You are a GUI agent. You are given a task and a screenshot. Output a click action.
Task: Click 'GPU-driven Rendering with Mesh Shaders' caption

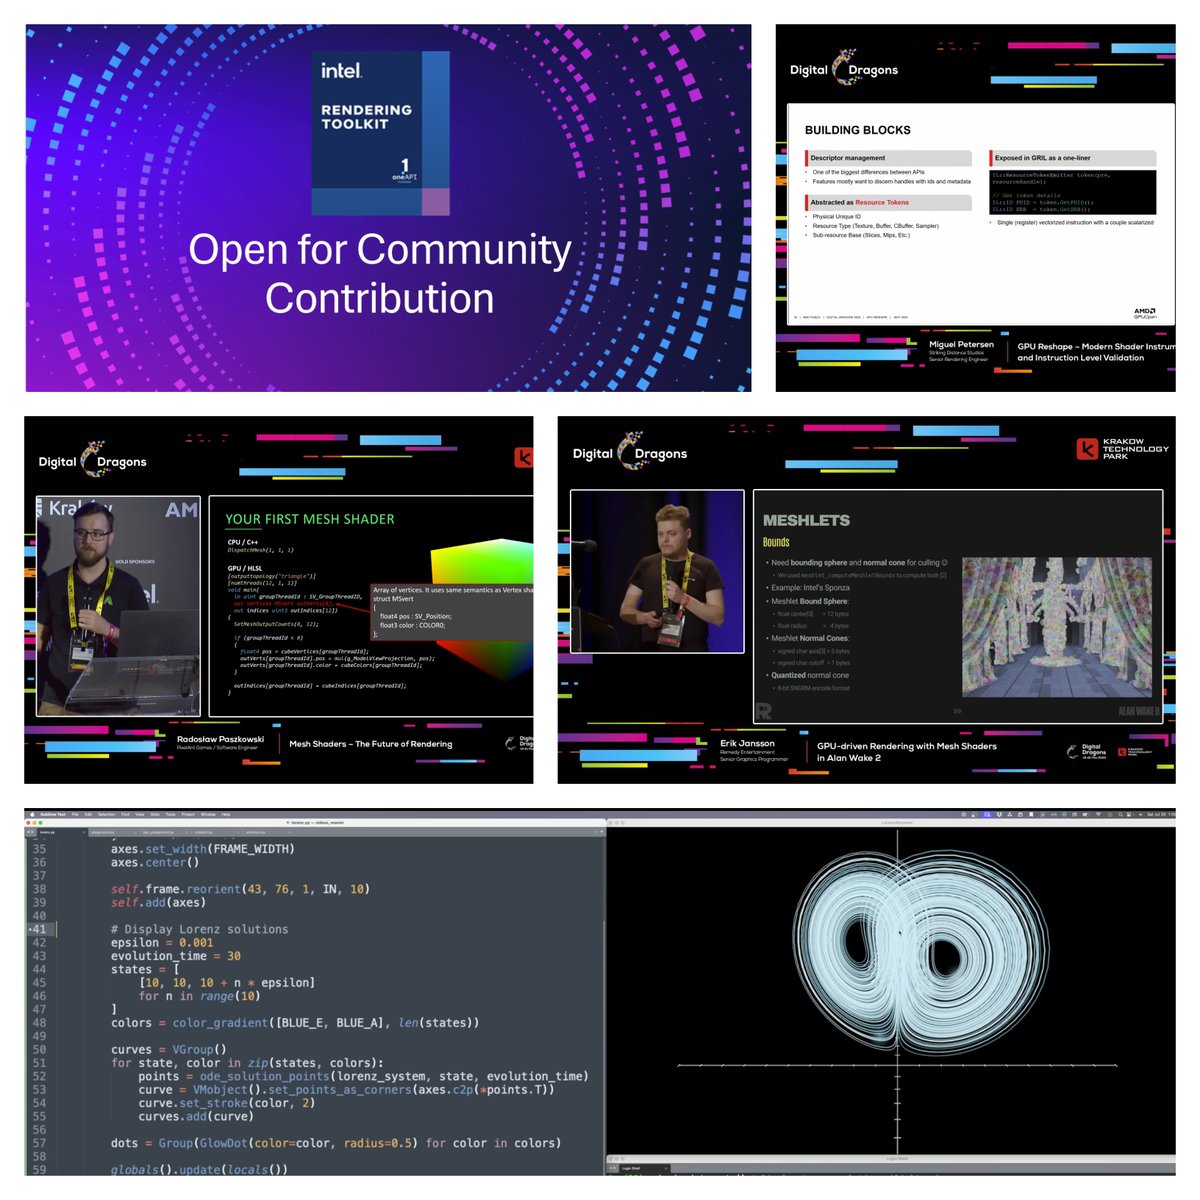(x=906, y=746)
